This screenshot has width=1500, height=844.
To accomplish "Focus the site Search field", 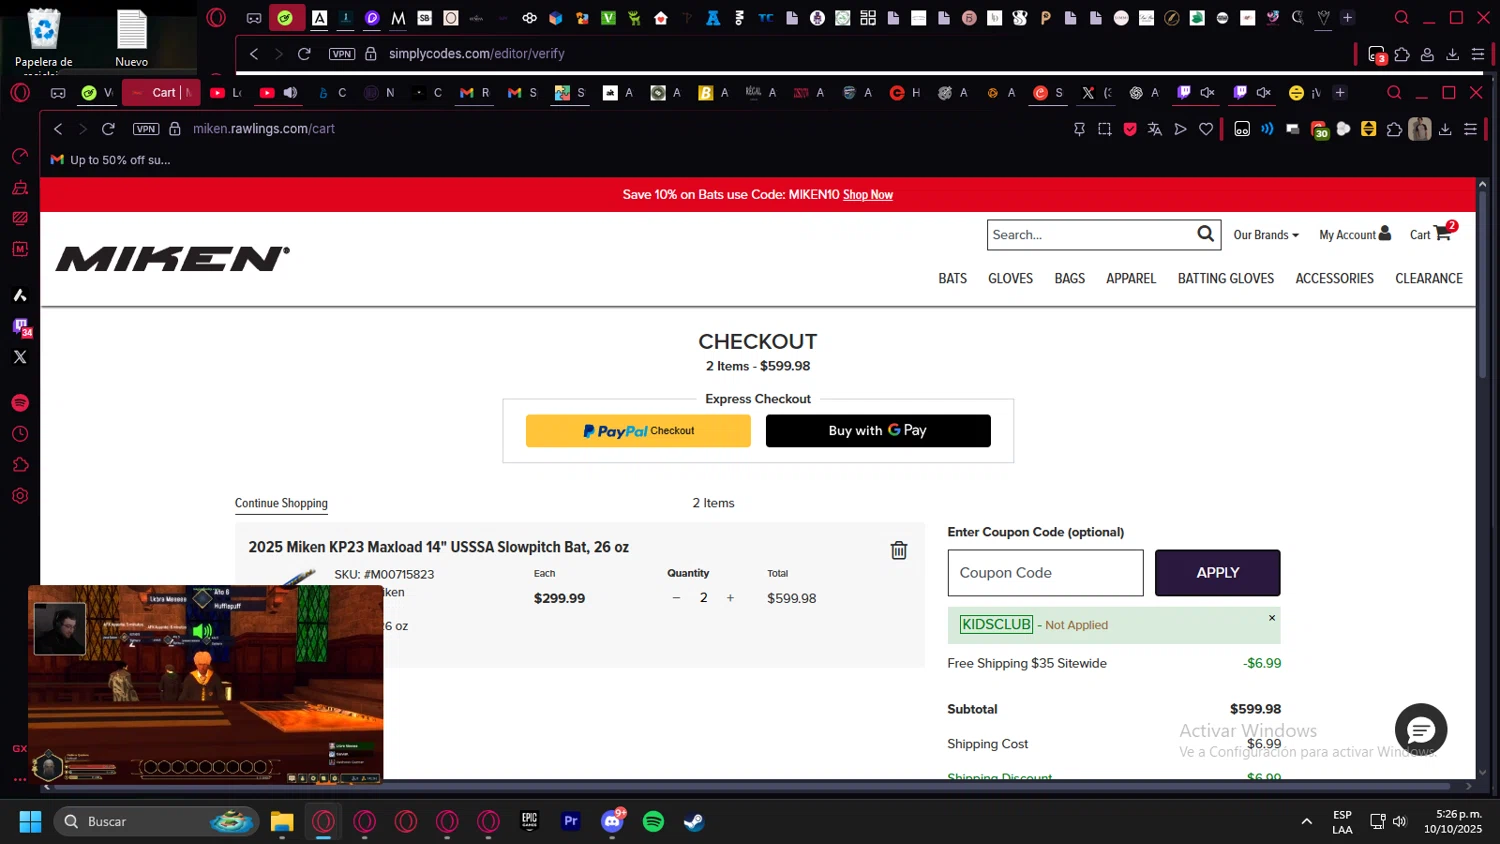I will (1092, 235).
